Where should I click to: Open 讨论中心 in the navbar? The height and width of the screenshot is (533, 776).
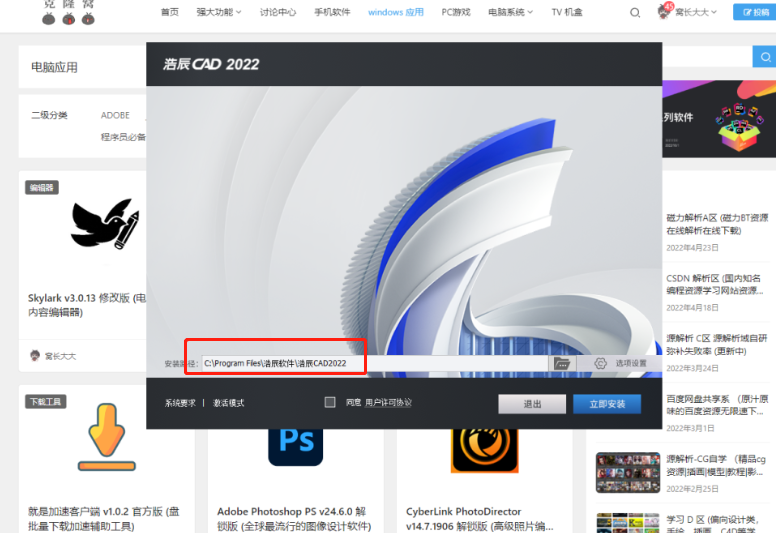coord(278,12)
